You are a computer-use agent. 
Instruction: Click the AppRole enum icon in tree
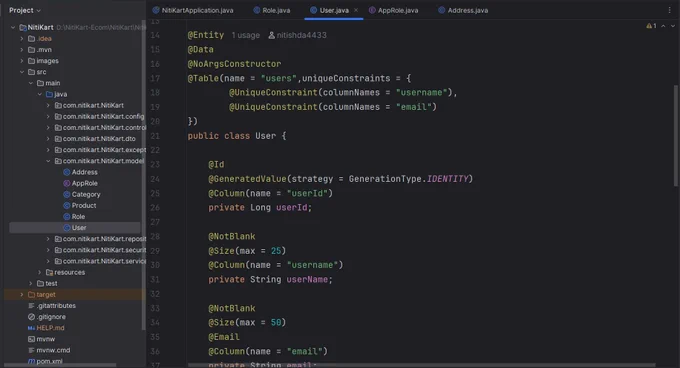point(67,183)
